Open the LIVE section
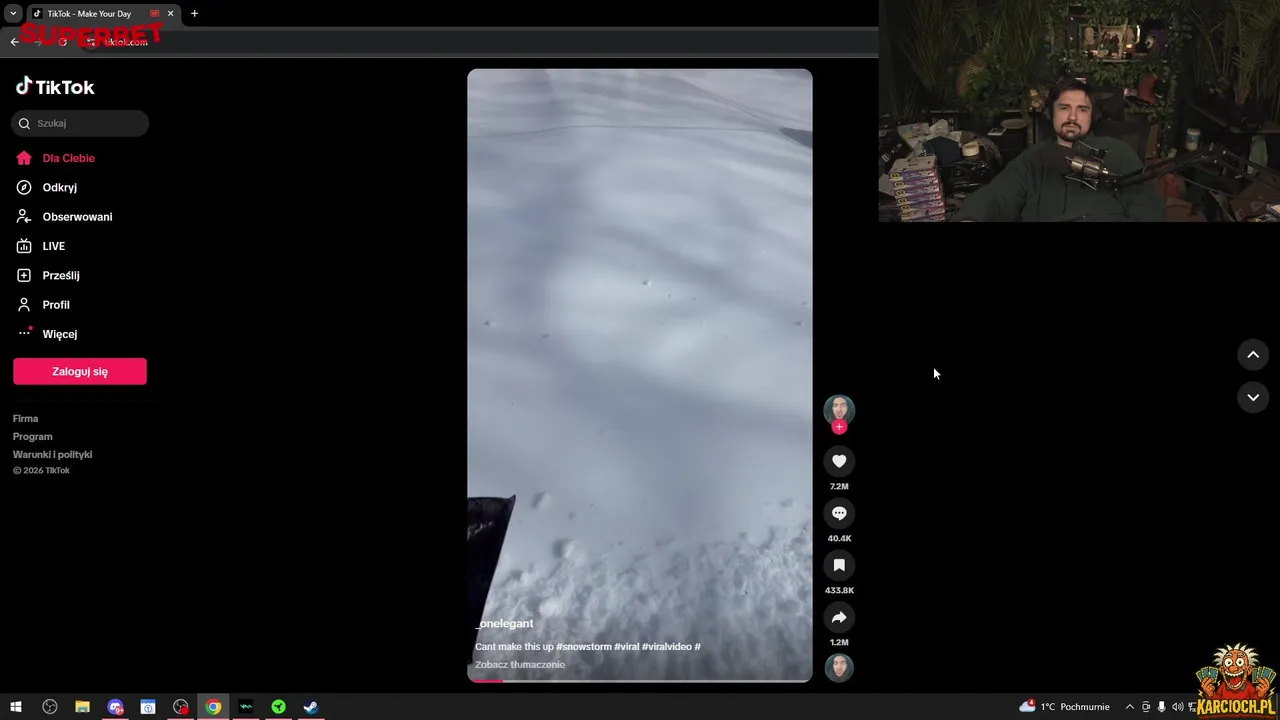Image resolution: width=1280 pixels, height=720 pixels. (x=53, y=246)
